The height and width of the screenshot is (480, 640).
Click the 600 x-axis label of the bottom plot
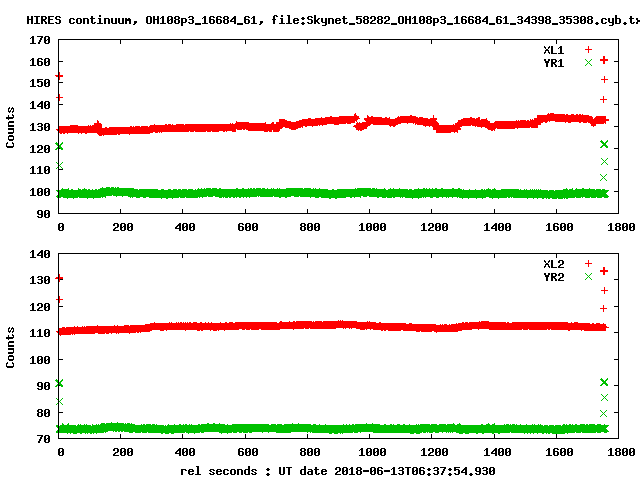point(248,452)
